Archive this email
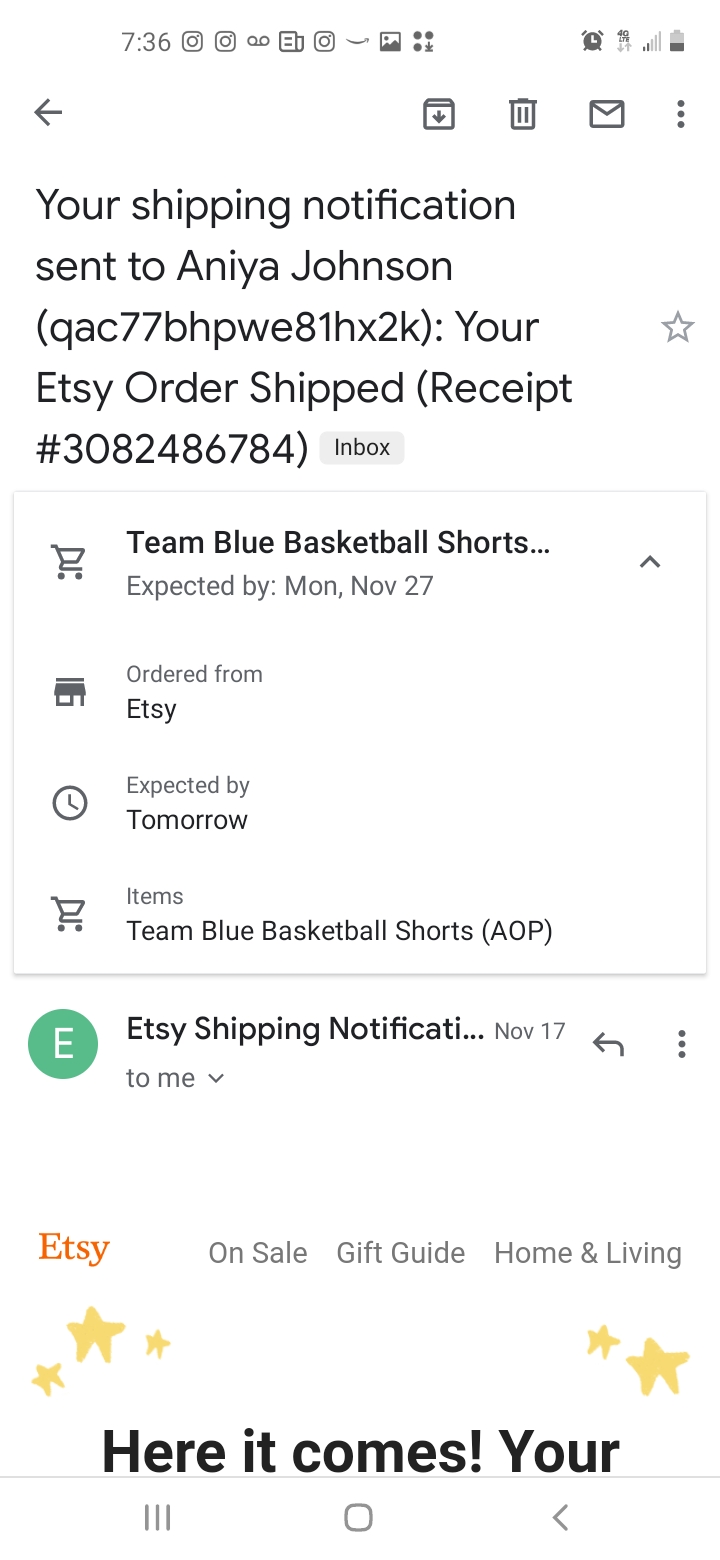This screenshot has width=720, height=1560. pyautogui.click(x=439, y=114)
